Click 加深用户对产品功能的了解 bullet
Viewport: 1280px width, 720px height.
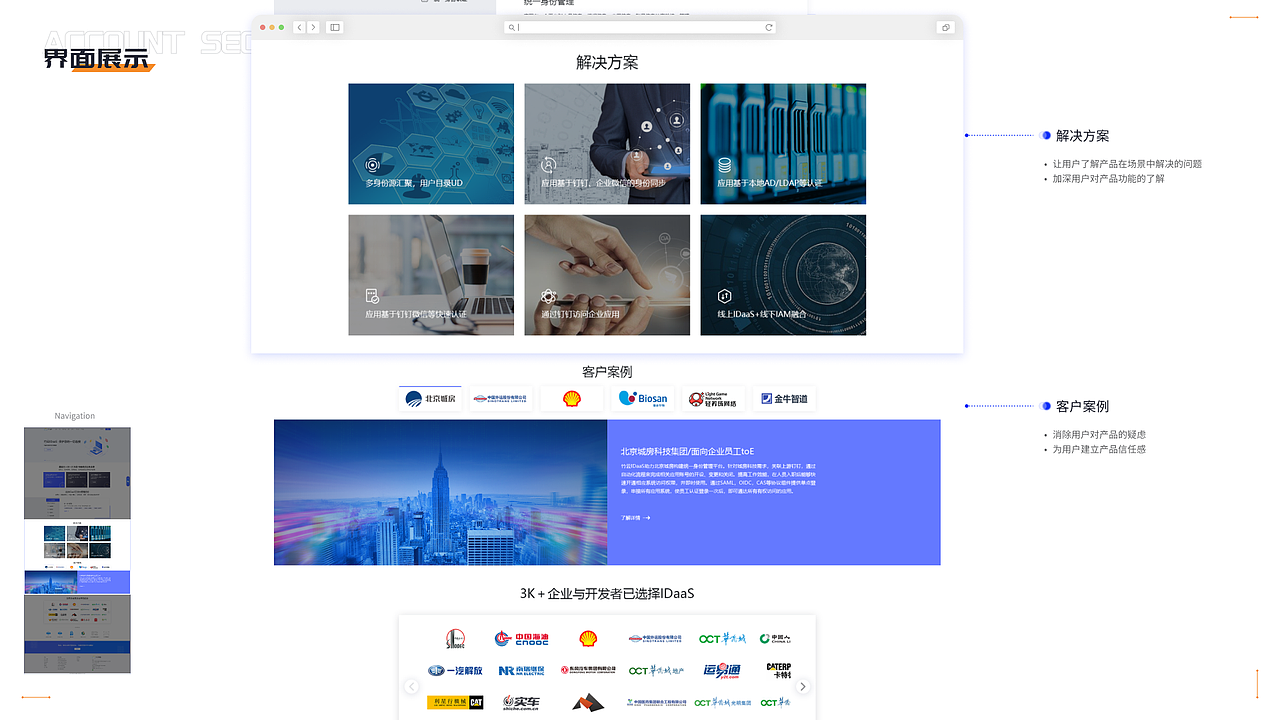click(1108, 179)
